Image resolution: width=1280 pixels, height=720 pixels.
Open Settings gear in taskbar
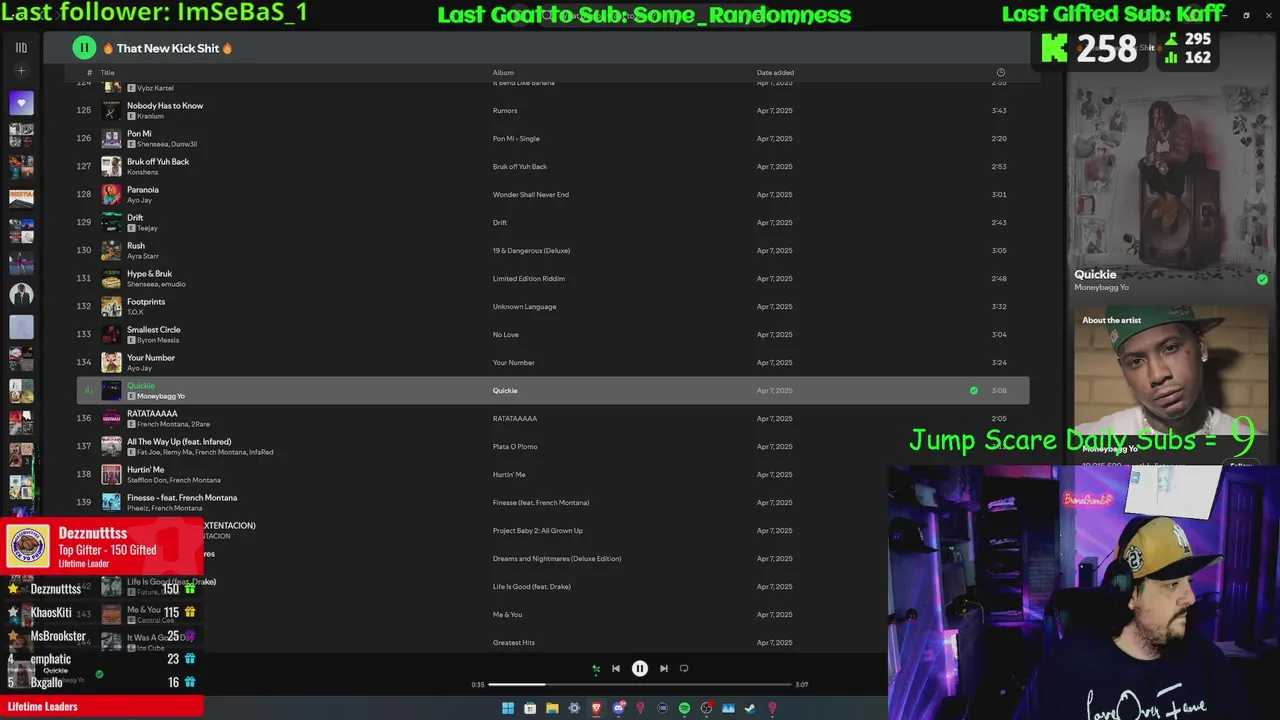pyautogui.click(x=574, y=708)
